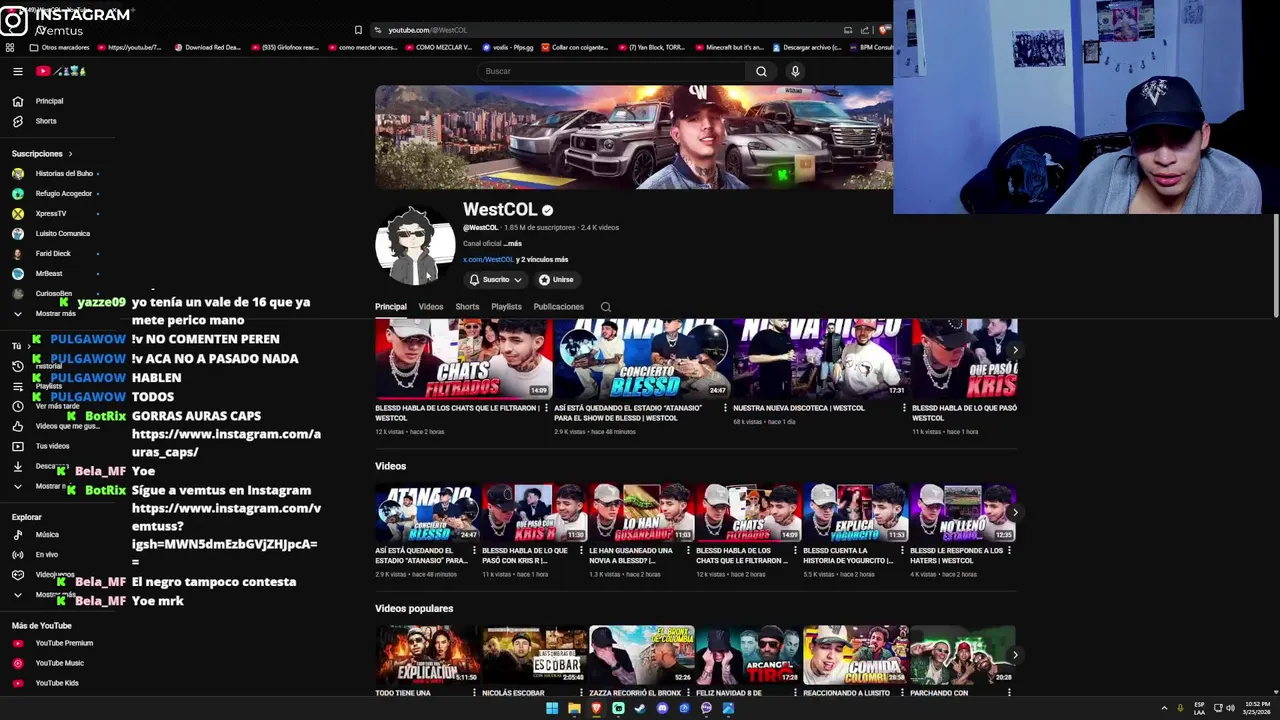Click YouTube Music sidebar icon
The width and height of the screenshot is (1280, 720).
tap(18, 663)
